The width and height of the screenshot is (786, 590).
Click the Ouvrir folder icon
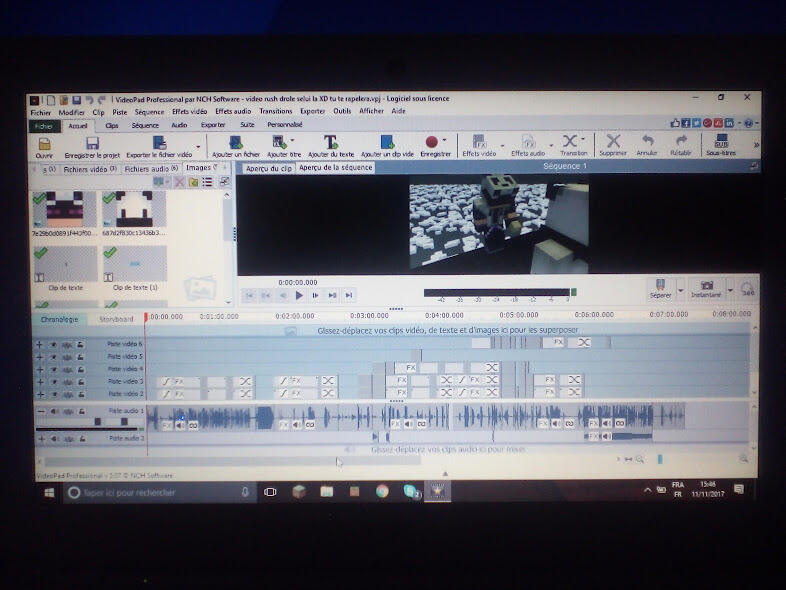click(44, 144)
